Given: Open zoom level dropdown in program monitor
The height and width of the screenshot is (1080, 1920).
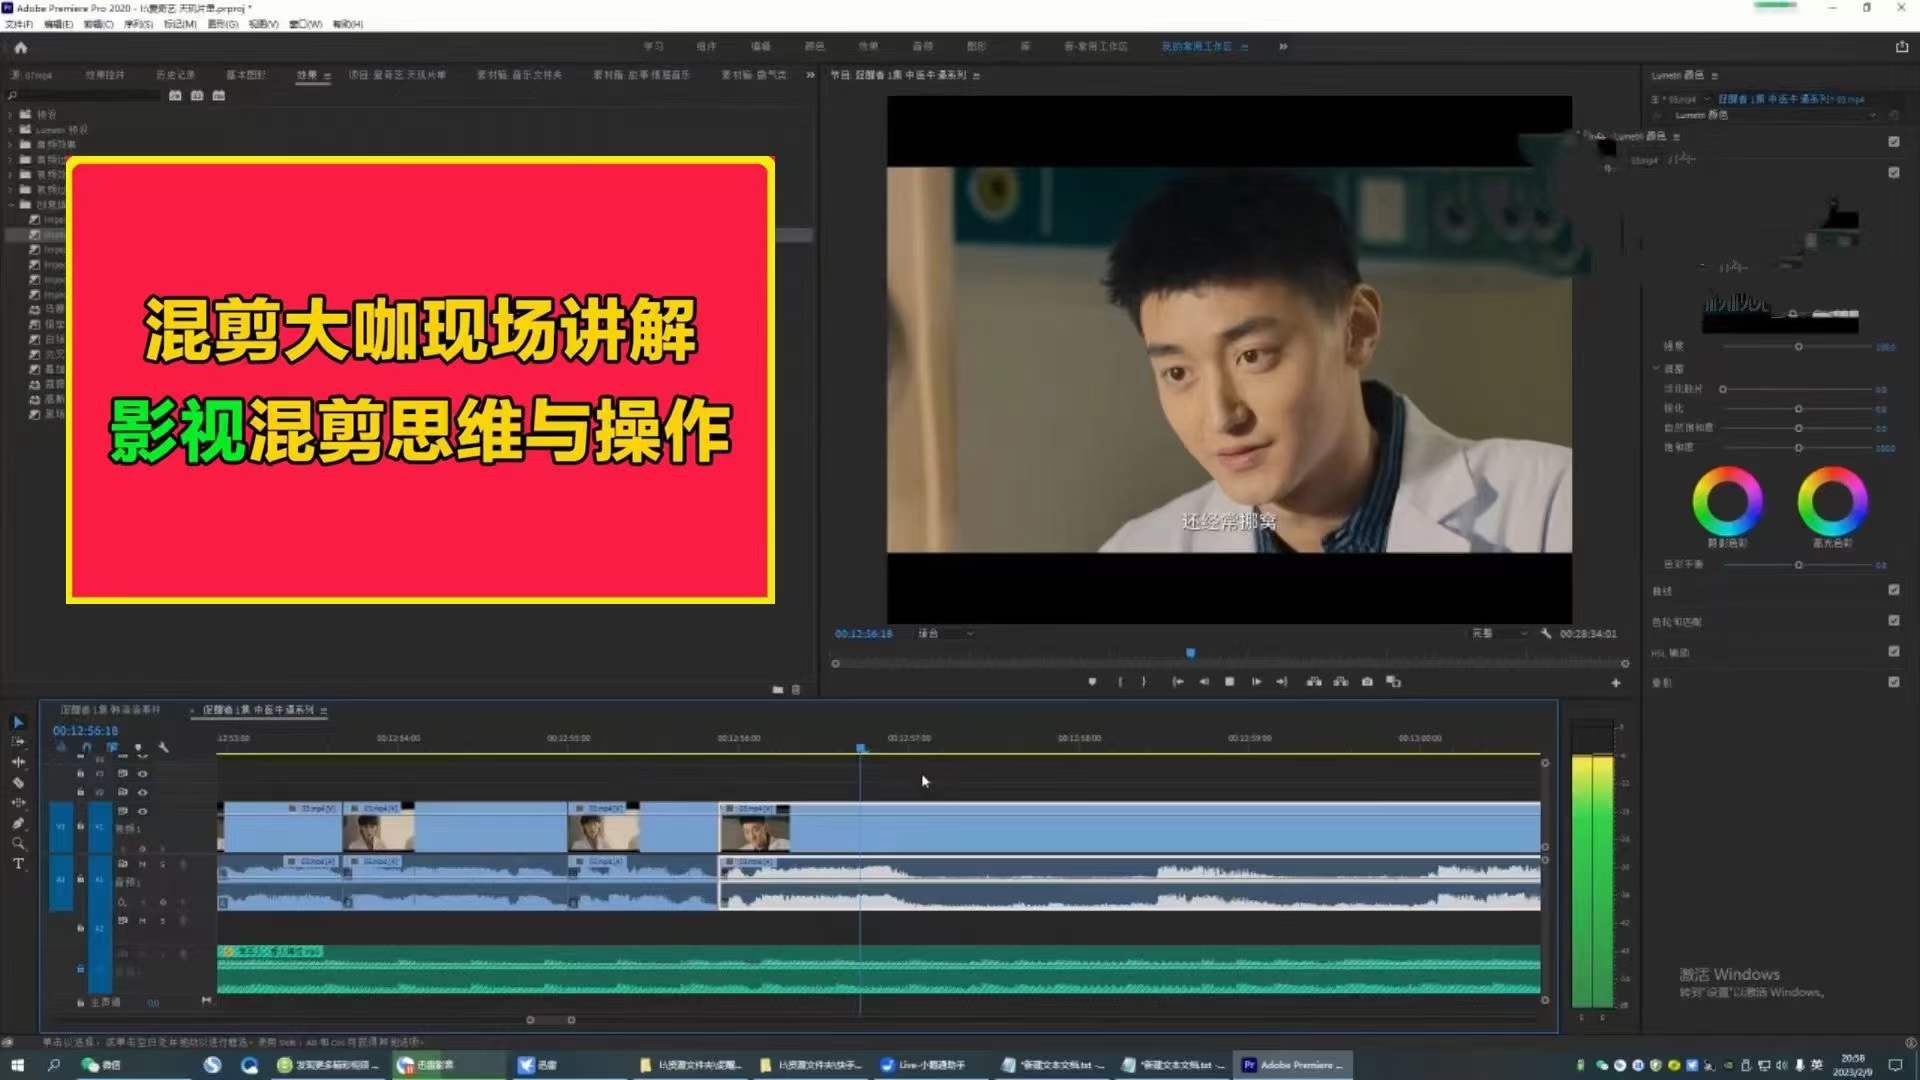Looking at the screenshot, I should tap(945, 634).
